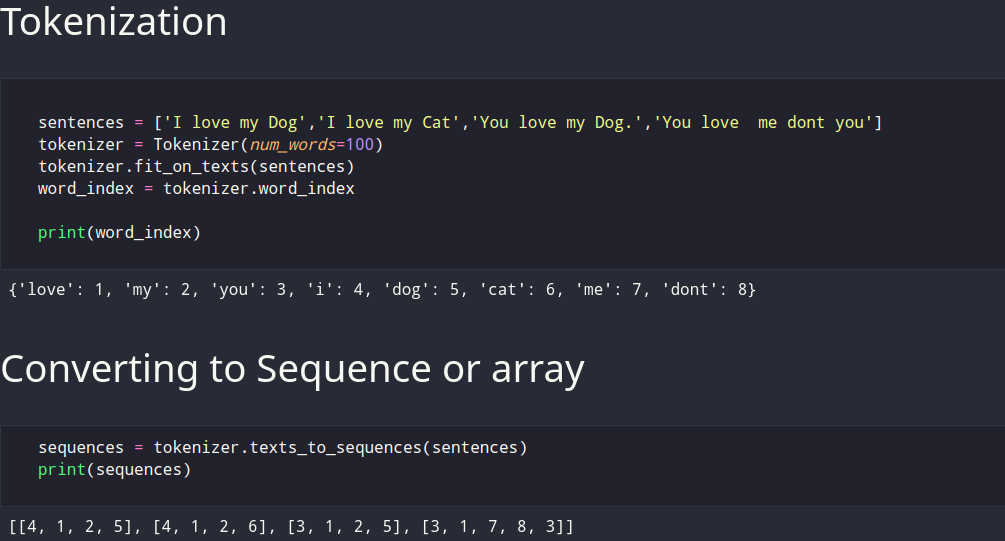
Task: Click the word_index = tokenizer.word_index line
Action: tap(196, 188)
